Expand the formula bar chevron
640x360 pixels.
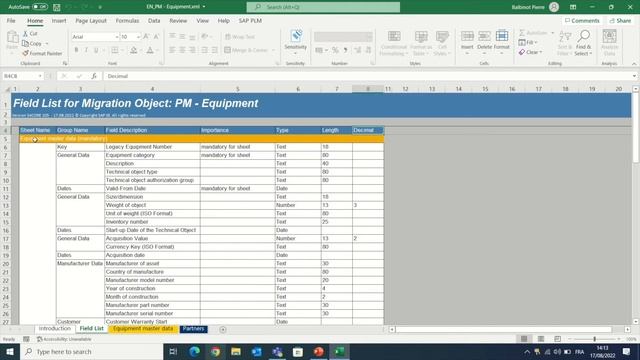pos(634,76)
